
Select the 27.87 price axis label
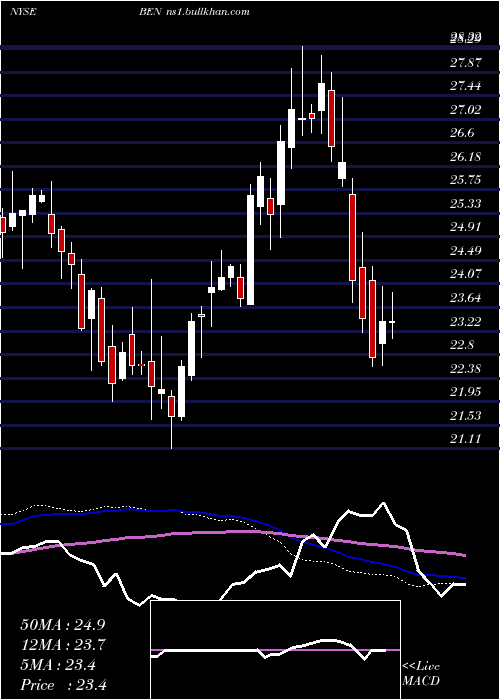[466, 62]
